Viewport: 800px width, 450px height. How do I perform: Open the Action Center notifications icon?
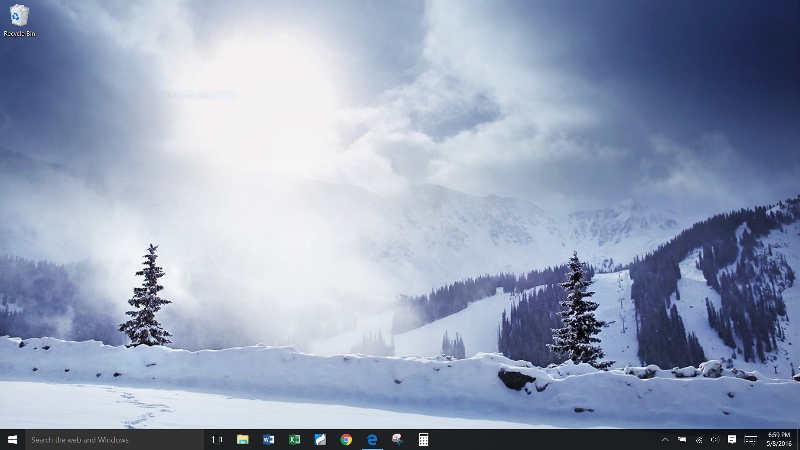tap(732, 439)
